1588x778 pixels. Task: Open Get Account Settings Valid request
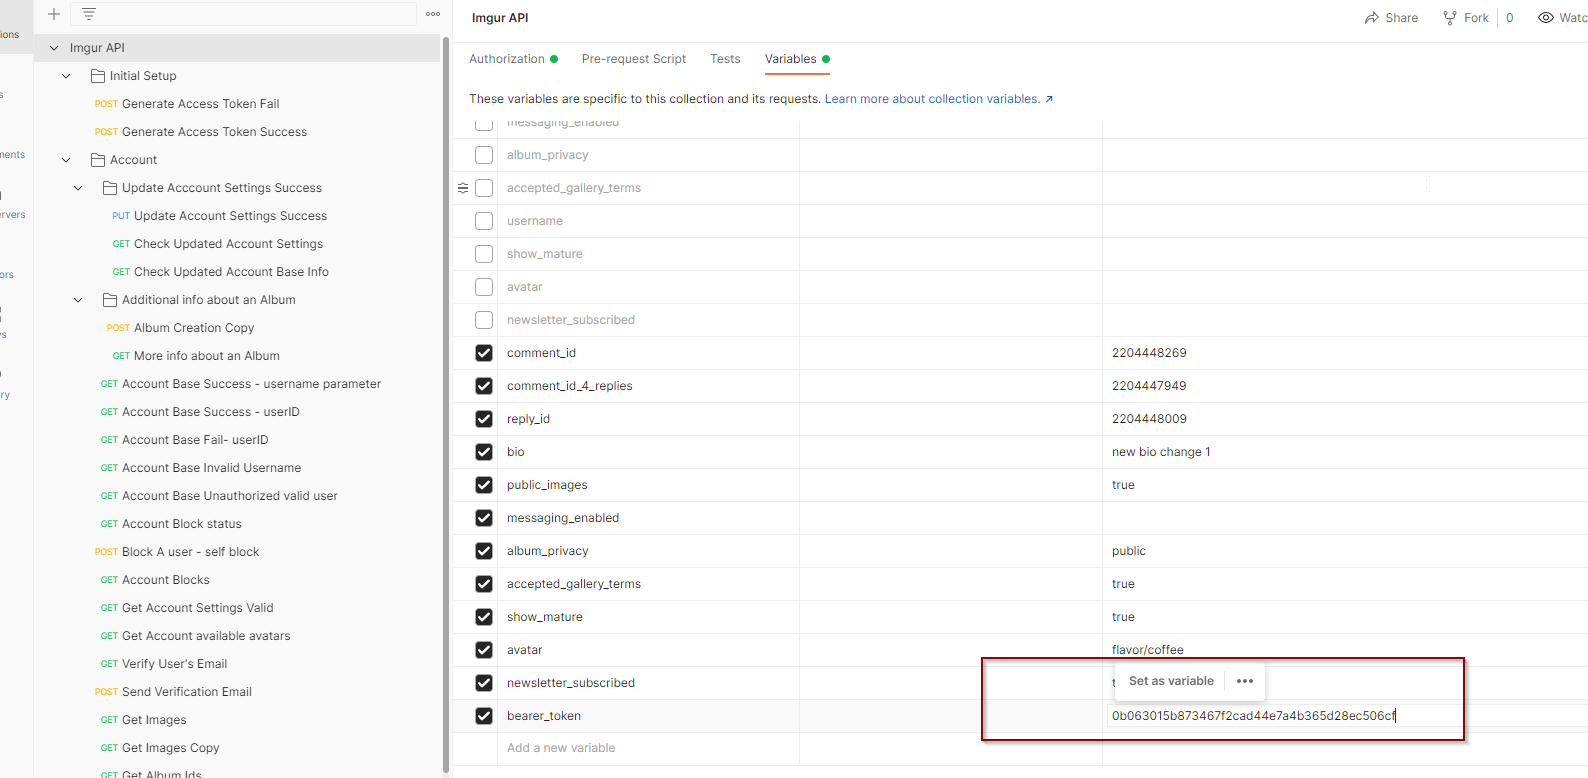[x=197, y=608]
